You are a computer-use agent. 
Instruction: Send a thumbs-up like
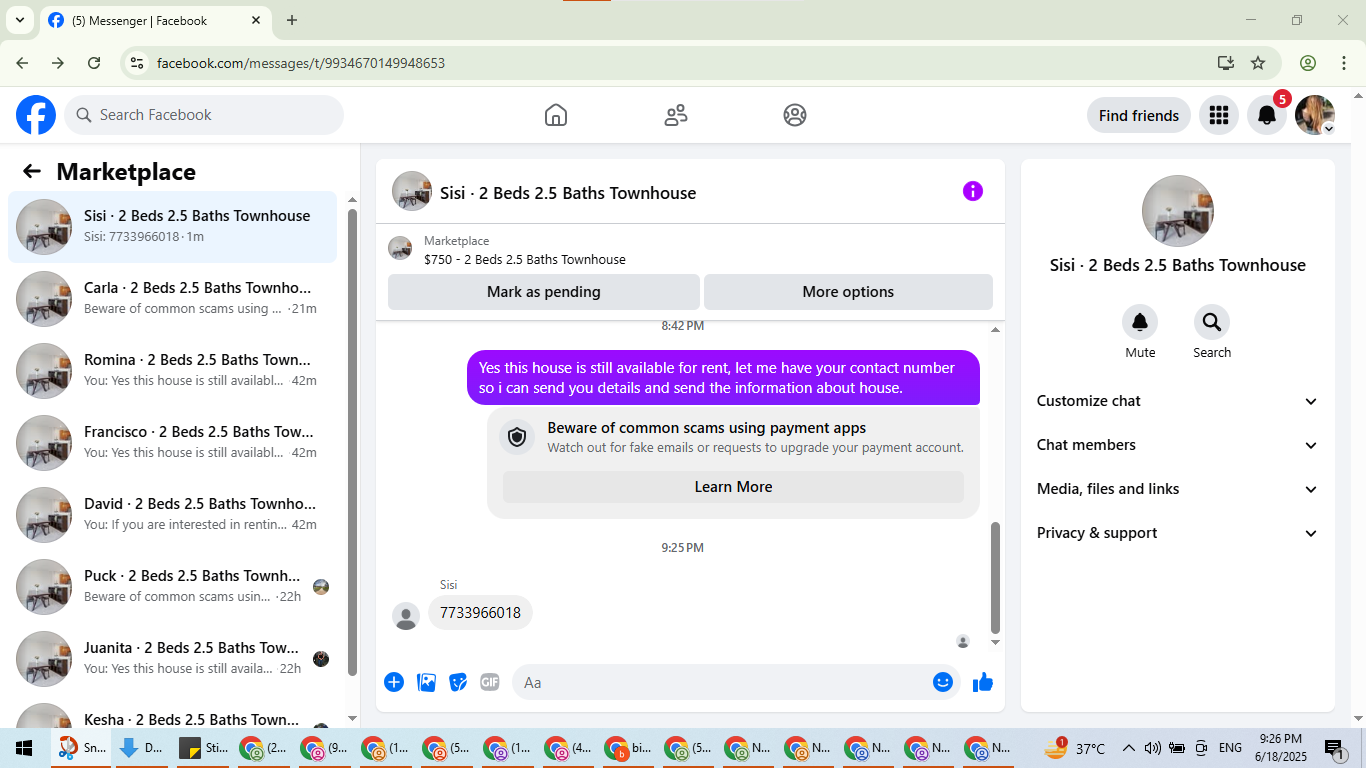click(x=983, y=682)
